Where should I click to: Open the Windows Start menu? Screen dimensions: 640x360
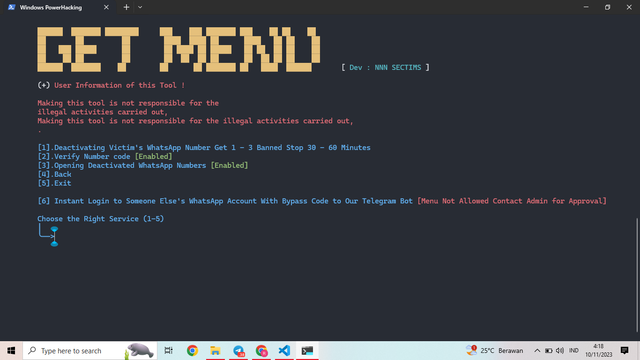[x=11, y=351]
